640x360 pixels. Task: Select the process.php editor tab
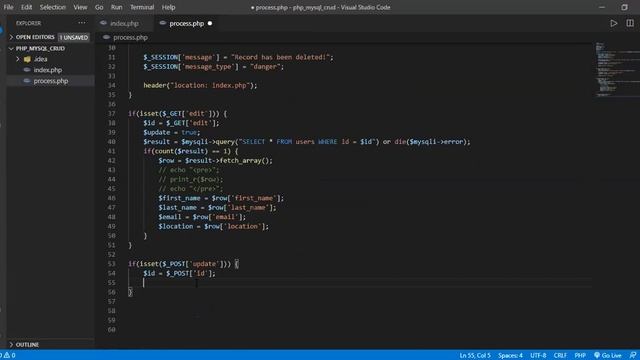(x=187, y=23)
